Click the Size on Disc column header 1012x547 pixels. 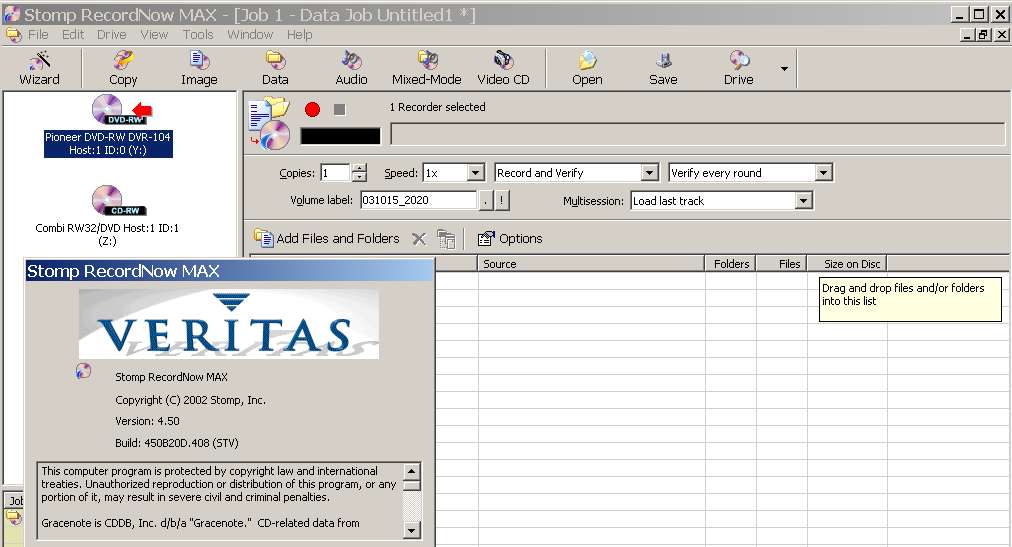[847, 263]
